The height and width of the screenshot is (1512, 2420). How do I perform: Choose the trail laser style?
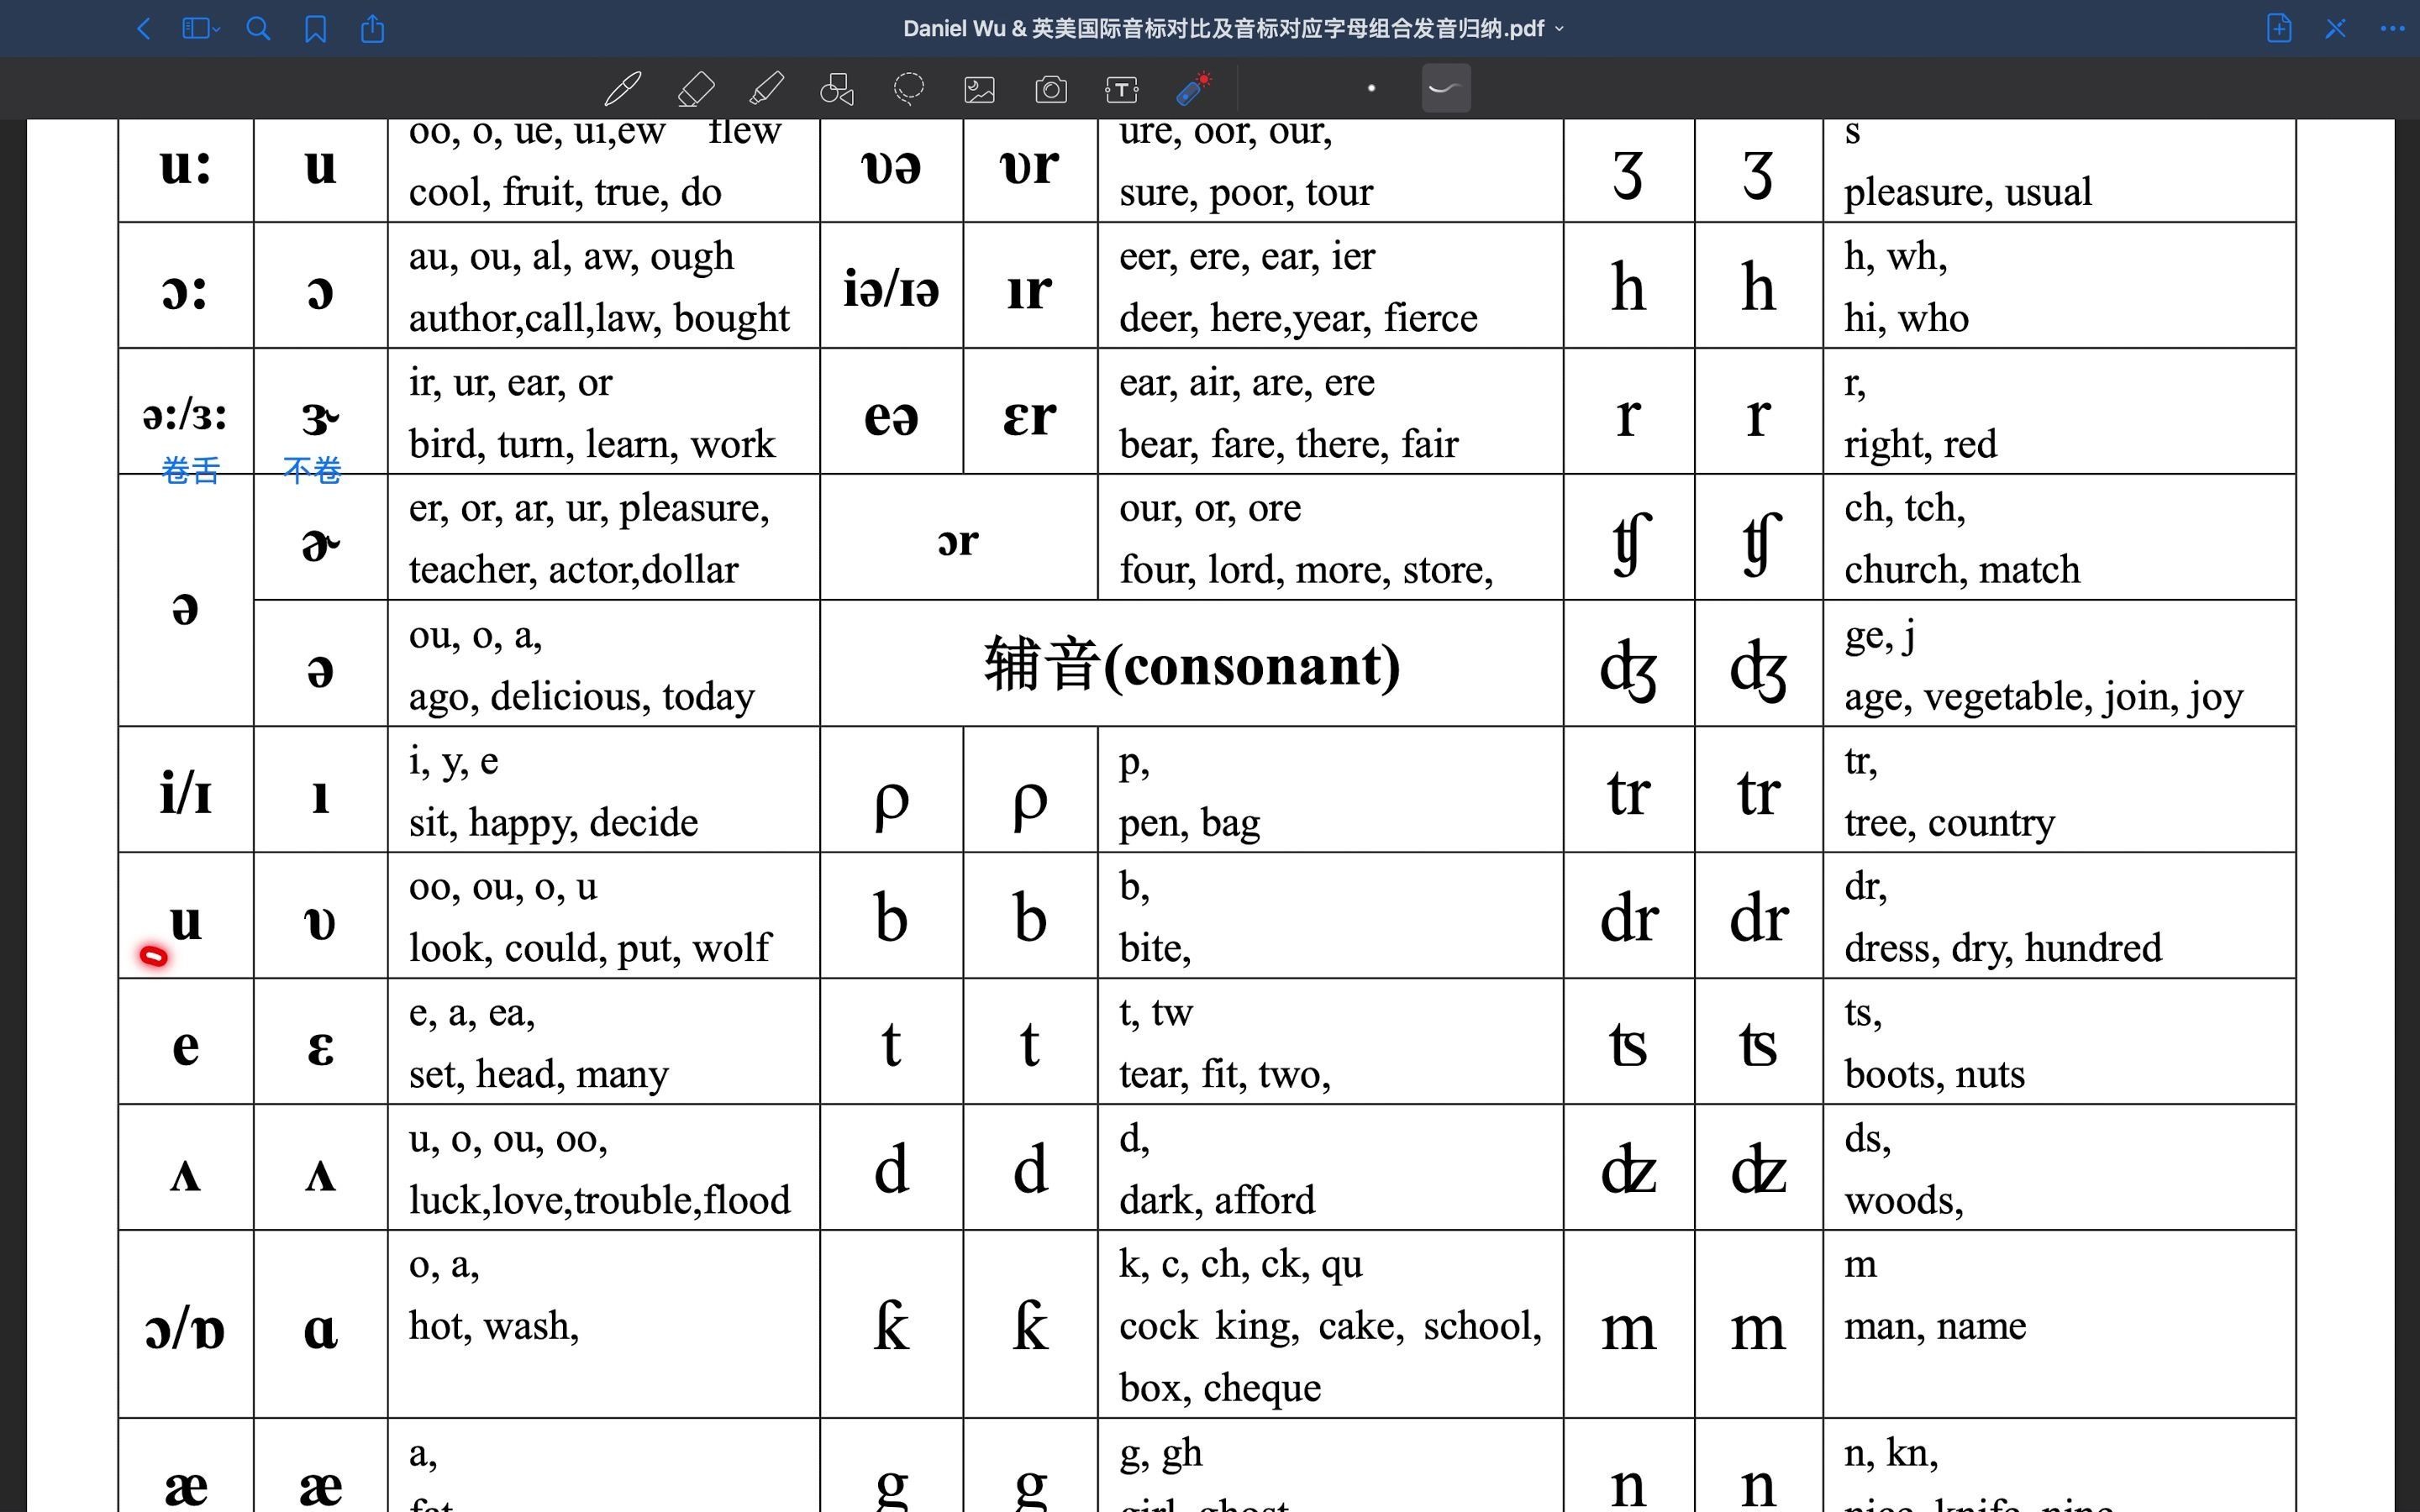[1446, 88]
